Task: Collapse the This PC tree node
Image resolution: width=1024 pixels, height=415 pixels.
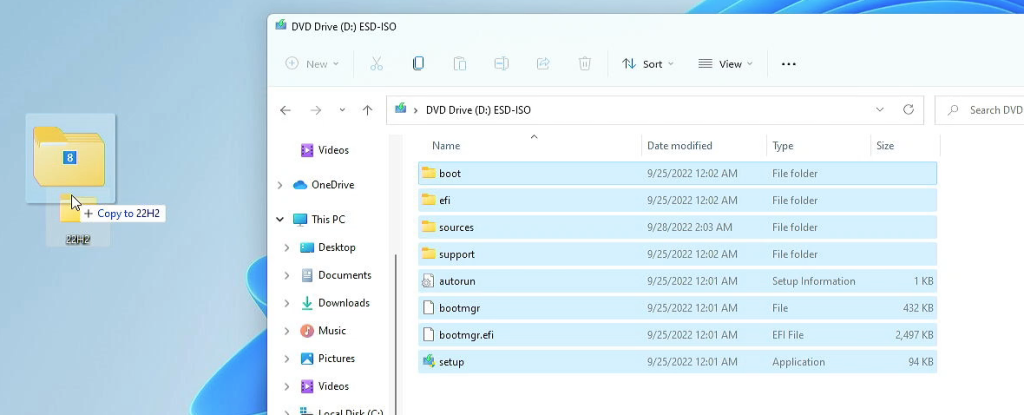Action: point(280,220)
